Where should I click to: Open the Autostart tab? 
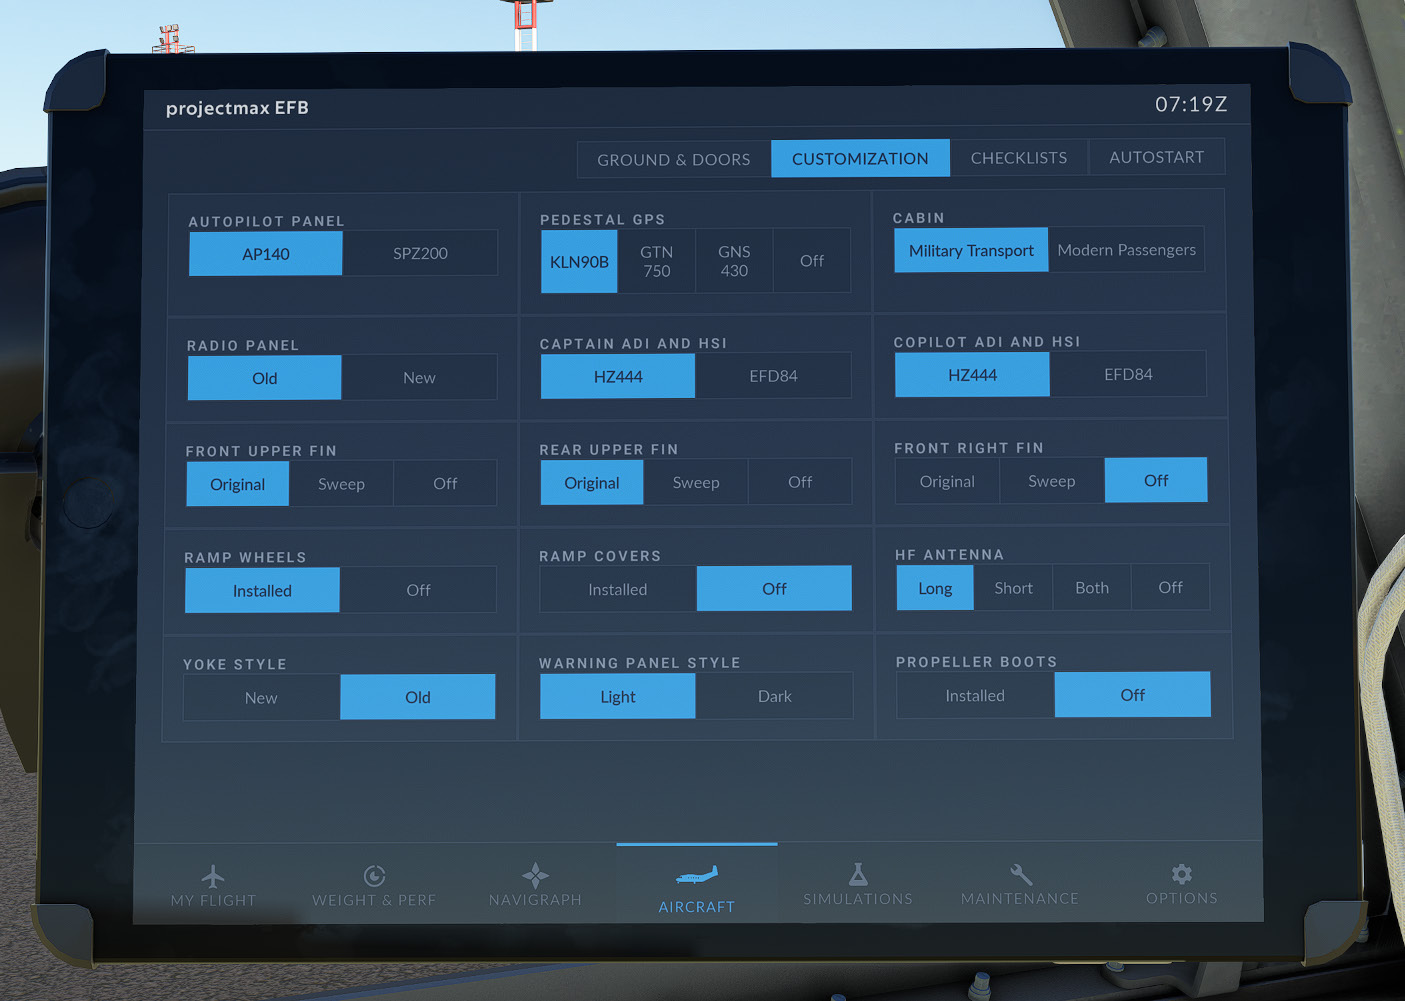click(x=1157, y=156)
